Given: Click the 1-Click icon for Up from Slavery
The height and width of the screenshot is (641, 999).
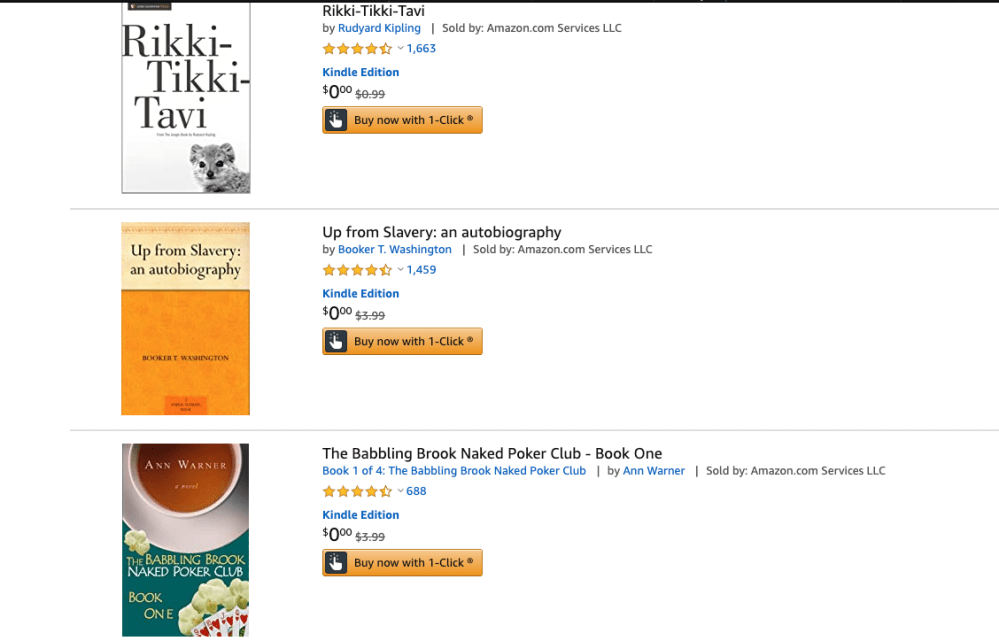Looking at the screenshot, I should coord(335,341).
